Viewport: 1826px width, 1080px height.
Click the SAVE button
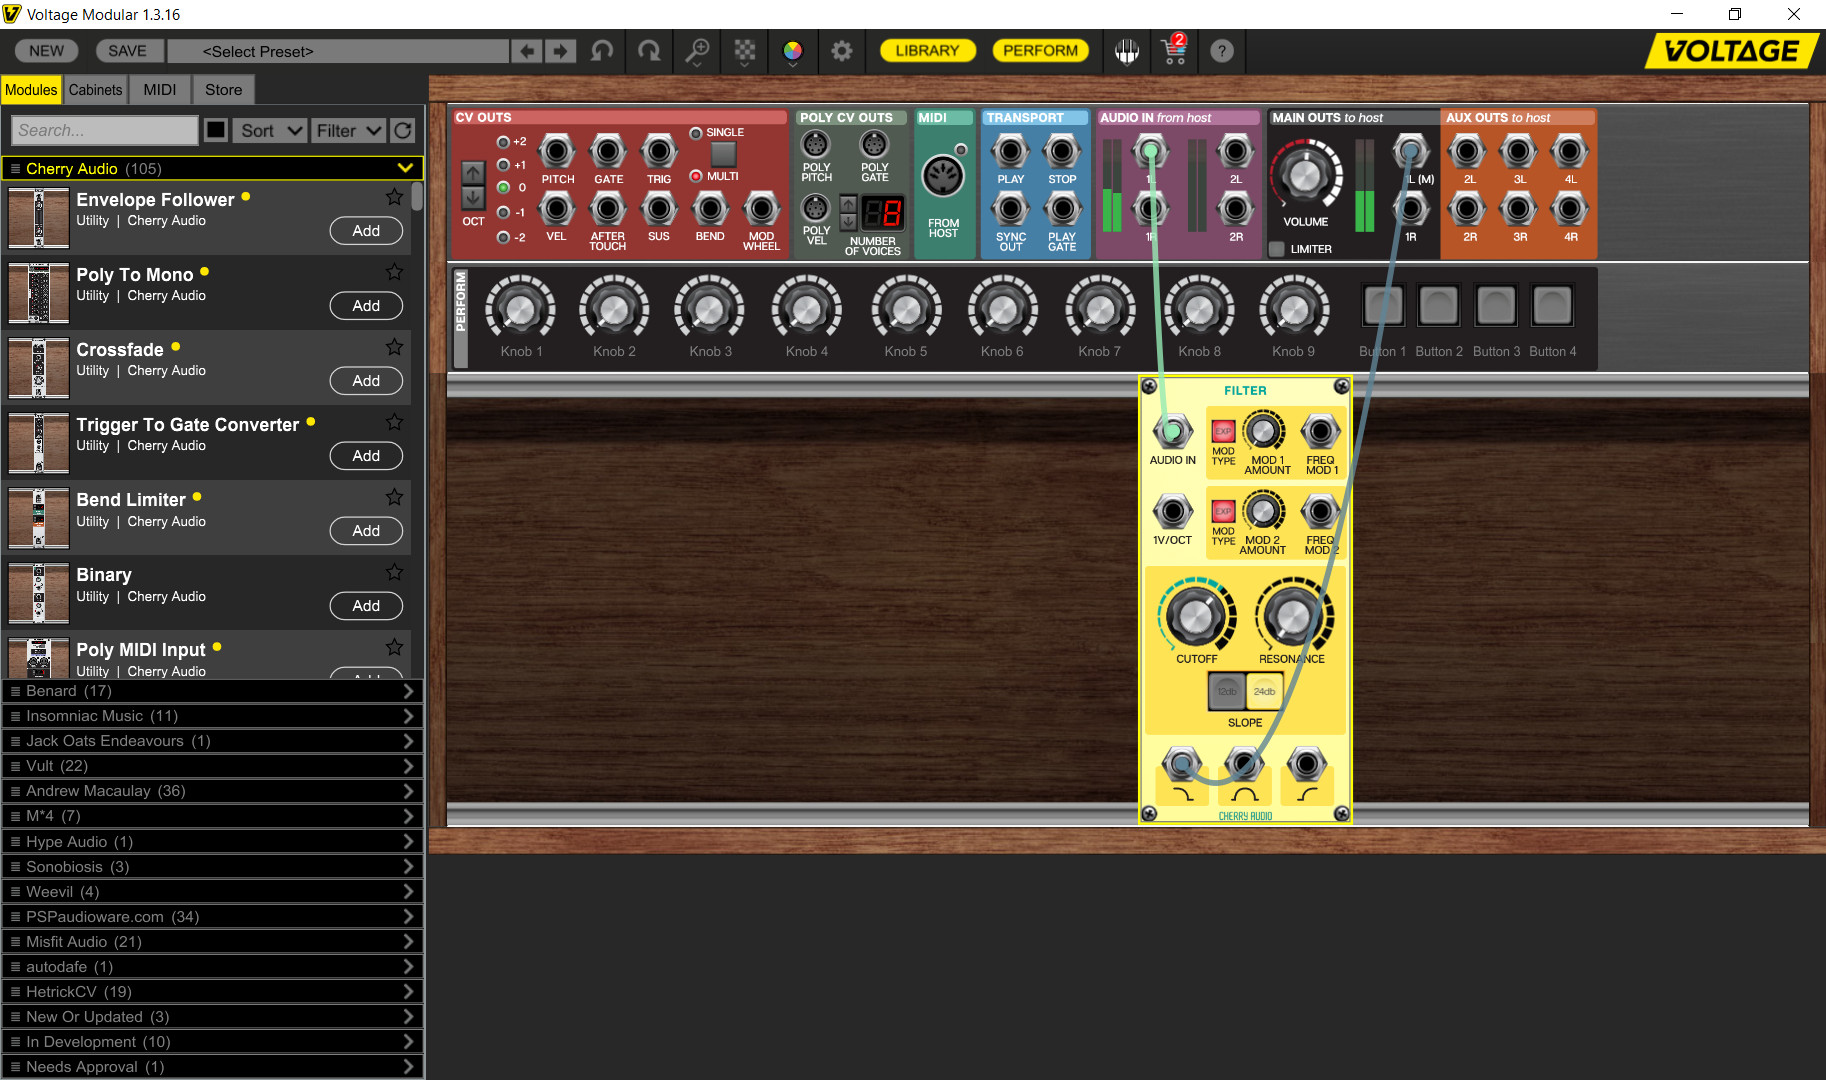coord(127,51)
